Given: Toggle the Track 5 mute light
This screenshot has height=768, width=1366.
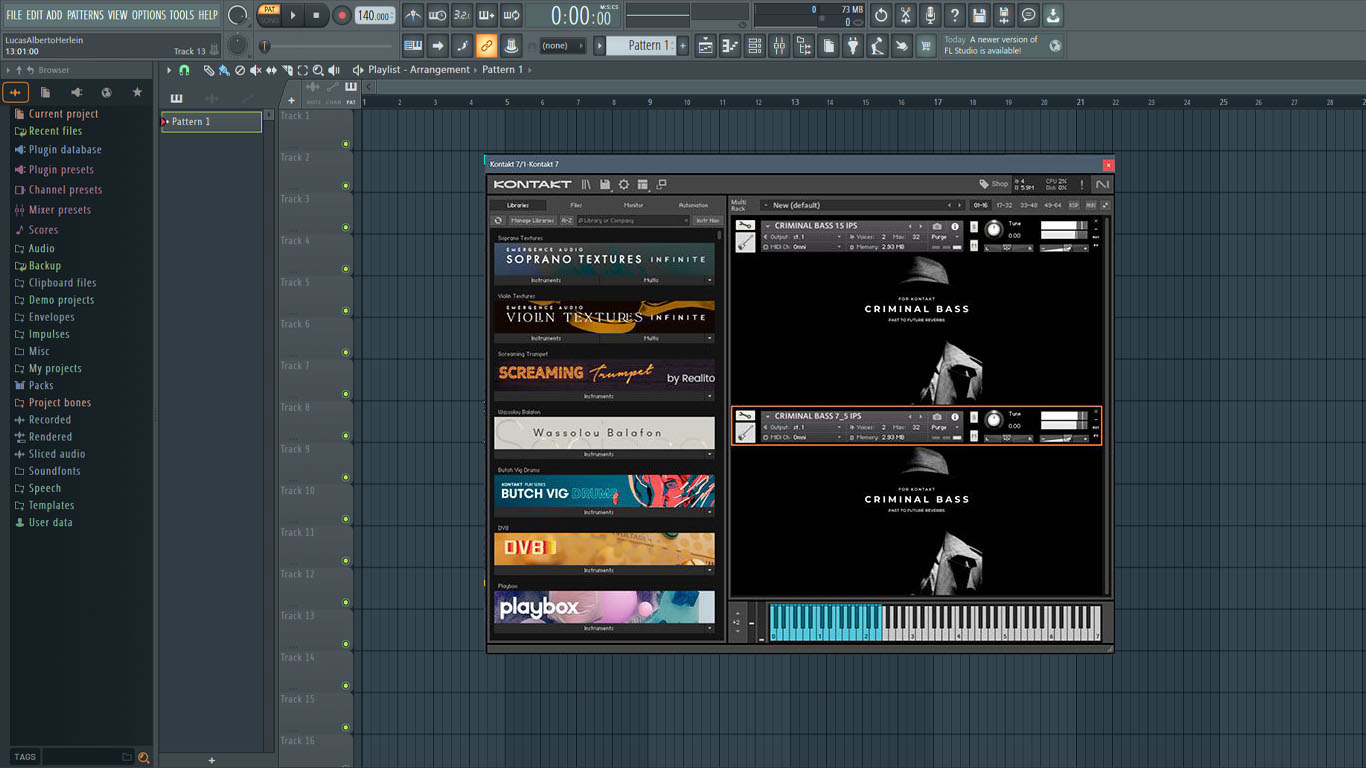Looking at the screenshot, I should [346, 310].
